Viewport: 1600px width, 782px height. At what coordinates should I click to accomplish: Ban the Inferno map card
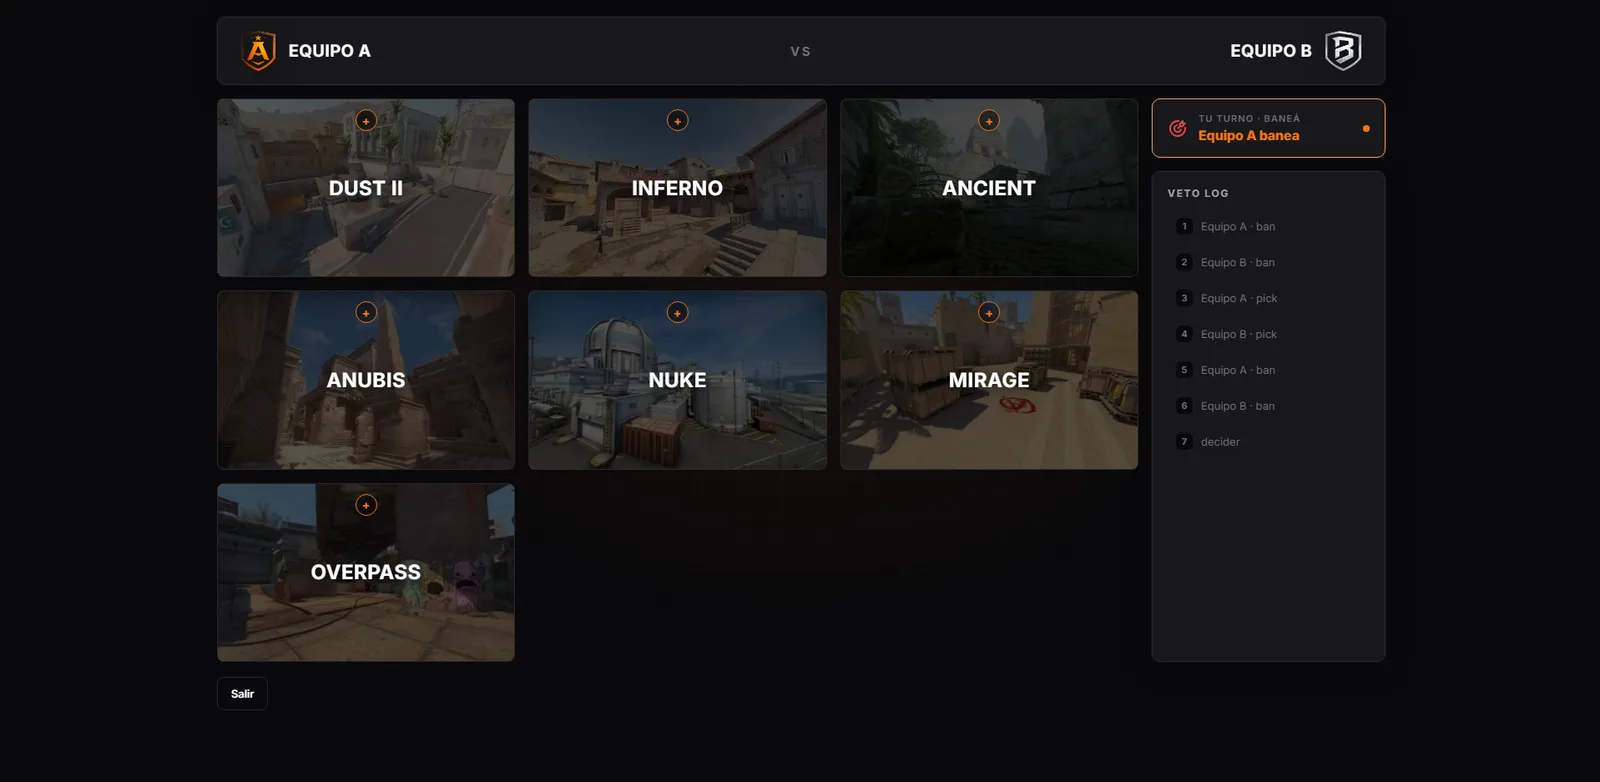678,188
